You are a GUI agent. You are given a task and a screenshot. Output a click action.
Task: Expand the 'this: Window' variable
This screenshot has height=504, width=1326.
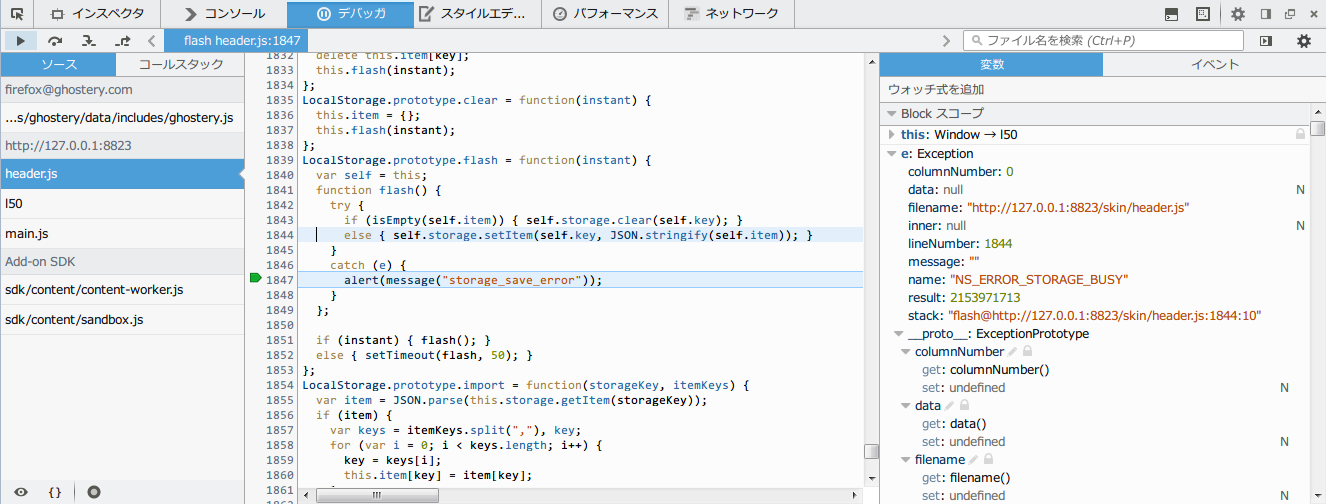[x=892, y=134]
